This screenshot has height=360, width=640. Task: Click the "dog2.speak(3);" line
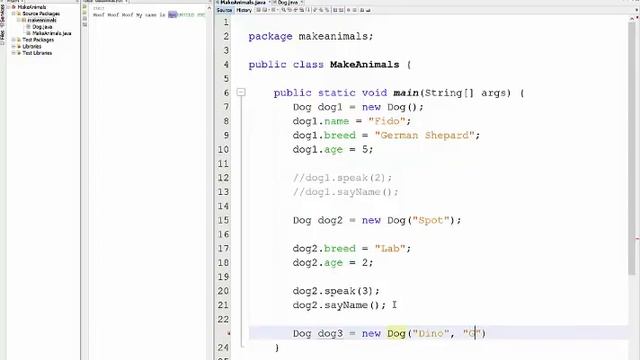coord(336,291)
